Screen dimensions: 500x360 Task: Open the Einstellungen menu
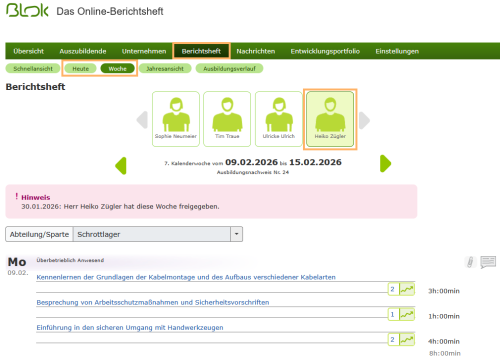pyautogui.click(x=397, y=51)
